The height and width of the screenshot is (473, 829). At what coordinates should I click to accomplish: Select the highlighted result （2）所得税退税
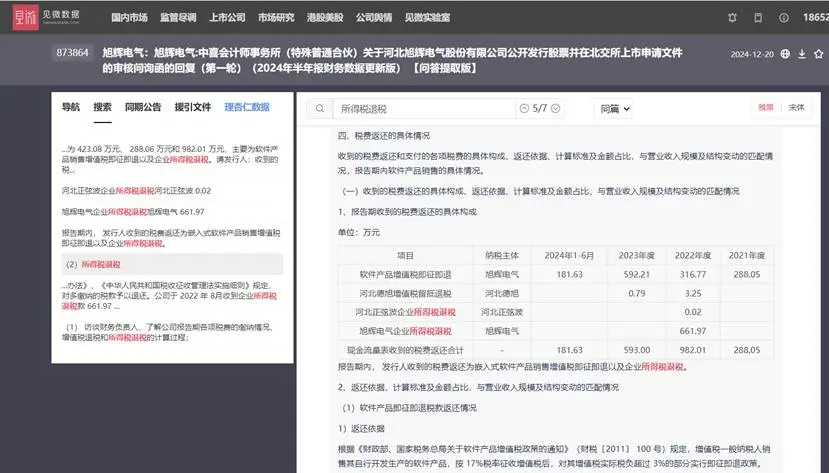tap(172, 264)
